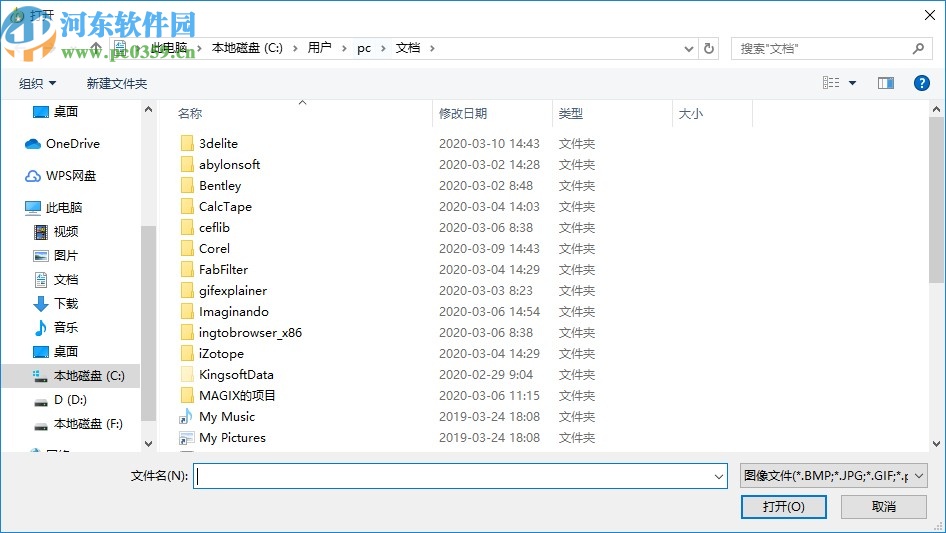
Task: Click the Bentley folder icon
Action: 187,185
